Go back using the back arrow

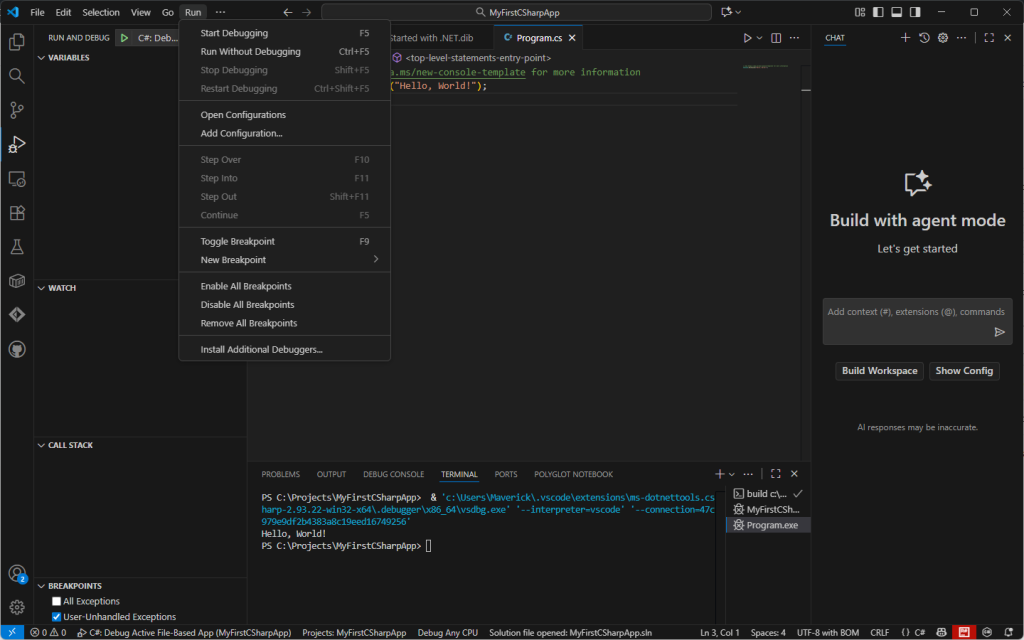(288, 12)
